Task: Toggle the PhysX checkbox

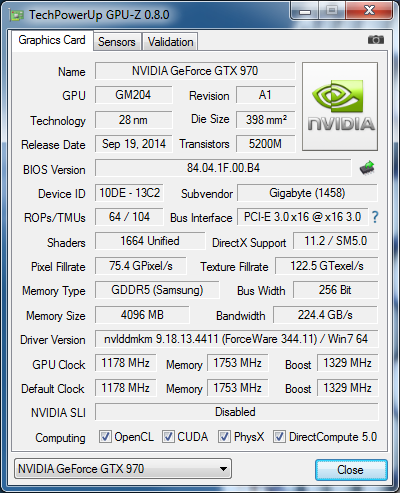Action: 224,436
